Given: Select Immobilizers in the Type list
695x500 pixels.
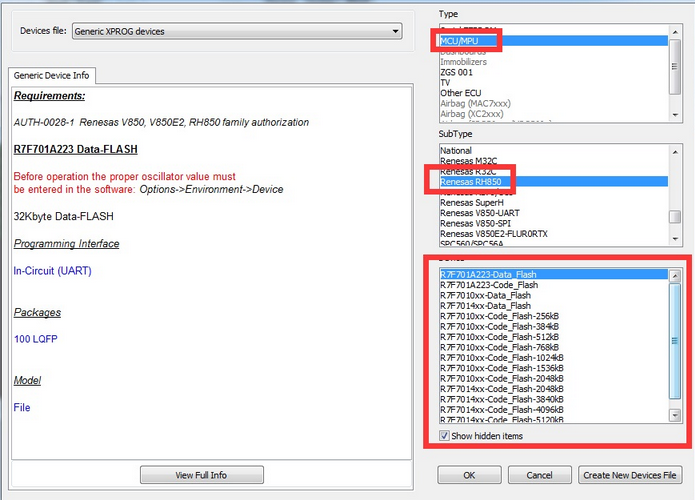Looking at the screenshot, I should coord(554,62).
